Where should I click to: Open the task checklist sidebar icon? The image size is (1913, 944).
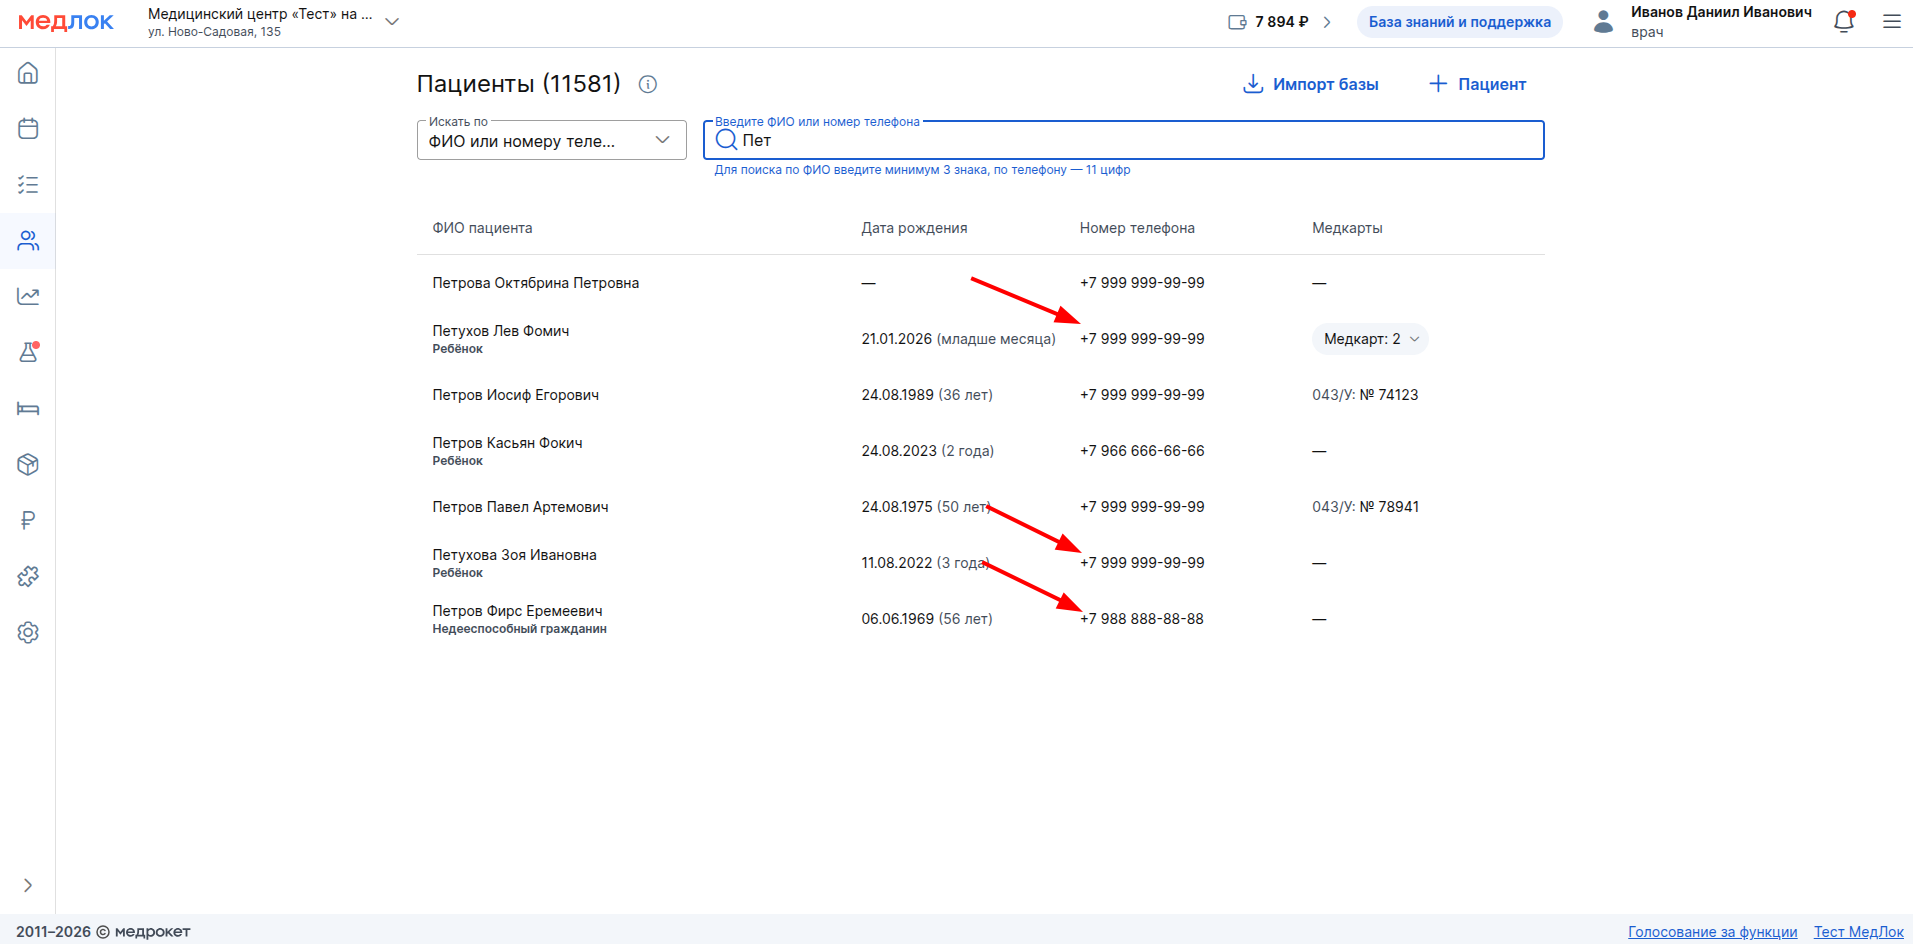pos(28,185)
